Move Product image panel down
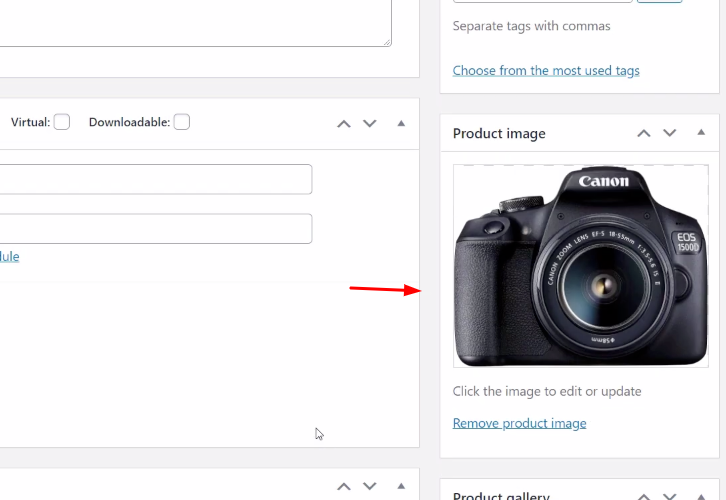The height and width of the screenshot is (500, 726). tap(670, 133)
